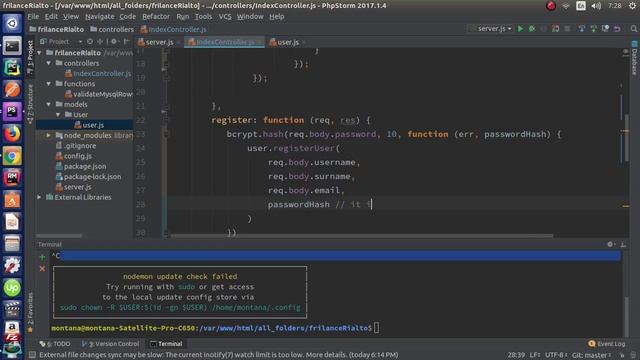Open the Terminal app in Ubuntu dock
This screenshot has height=360, width=640.
click(x=12, y=46)
